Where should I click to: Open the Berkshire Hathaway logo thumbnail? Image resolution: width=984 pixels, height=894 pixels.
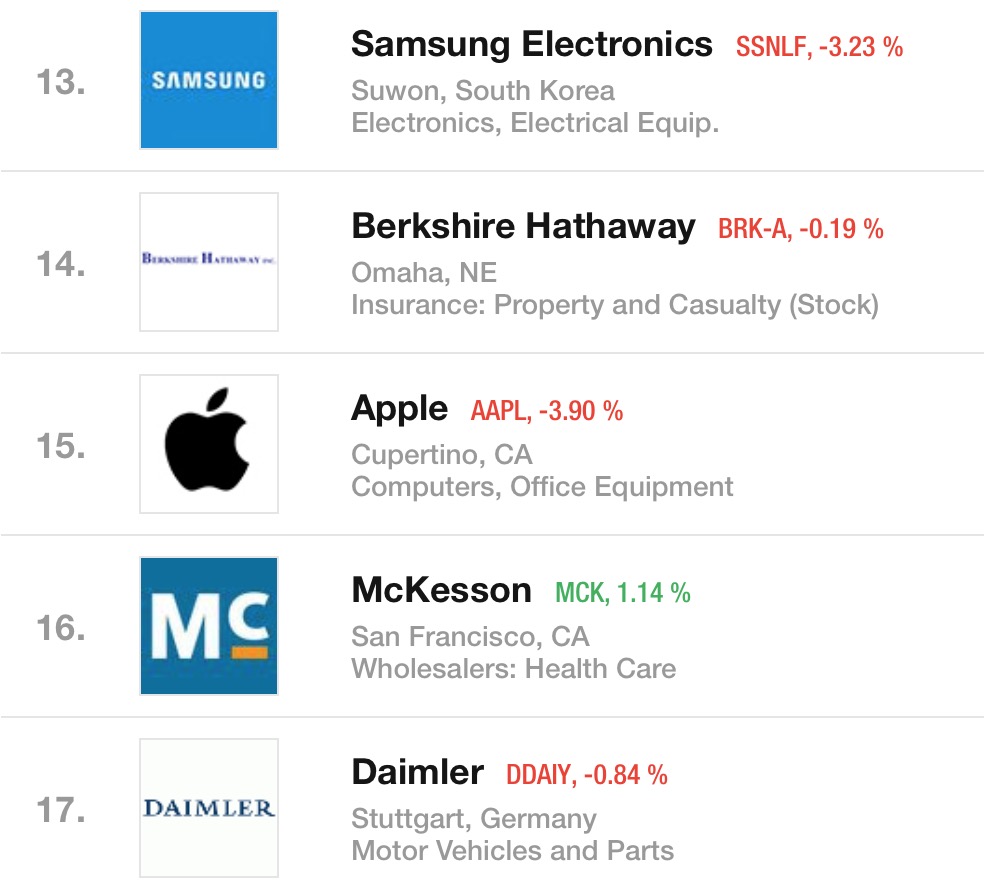click(209, 261)
